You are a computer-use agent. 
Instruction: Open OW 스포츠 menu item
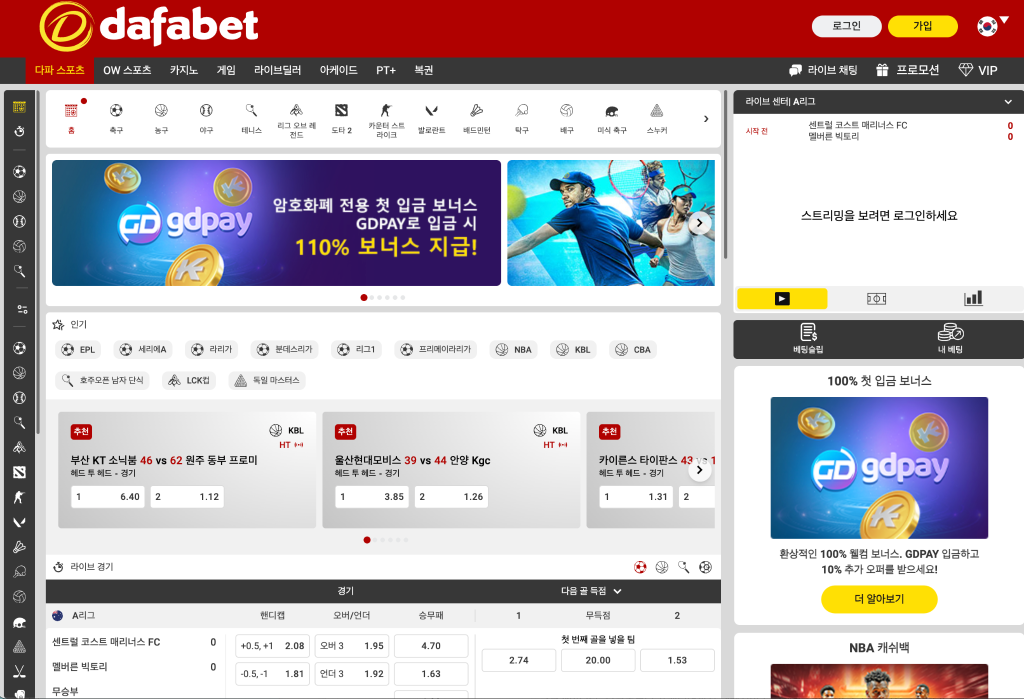(127, 70)
